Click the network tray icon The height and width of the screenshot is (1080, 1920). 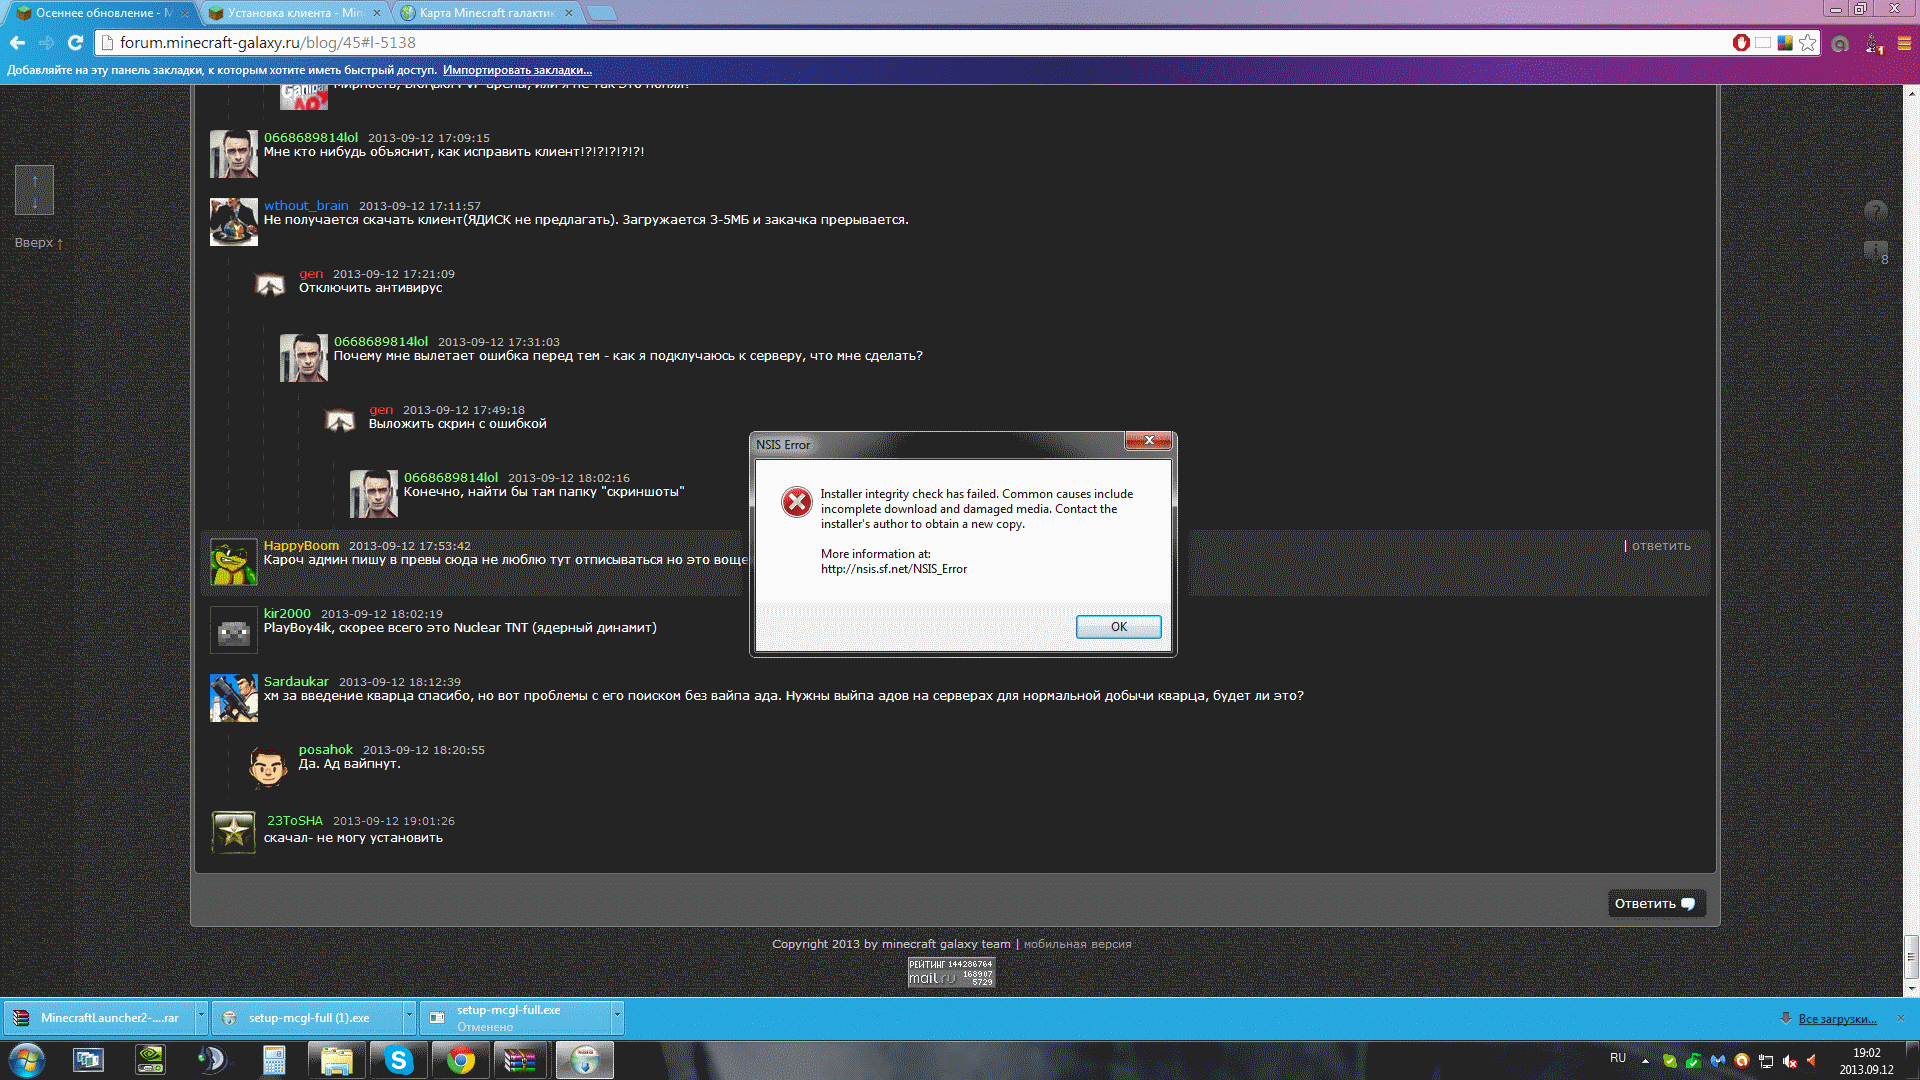pyautogui.click(x=1766, y=1061)
